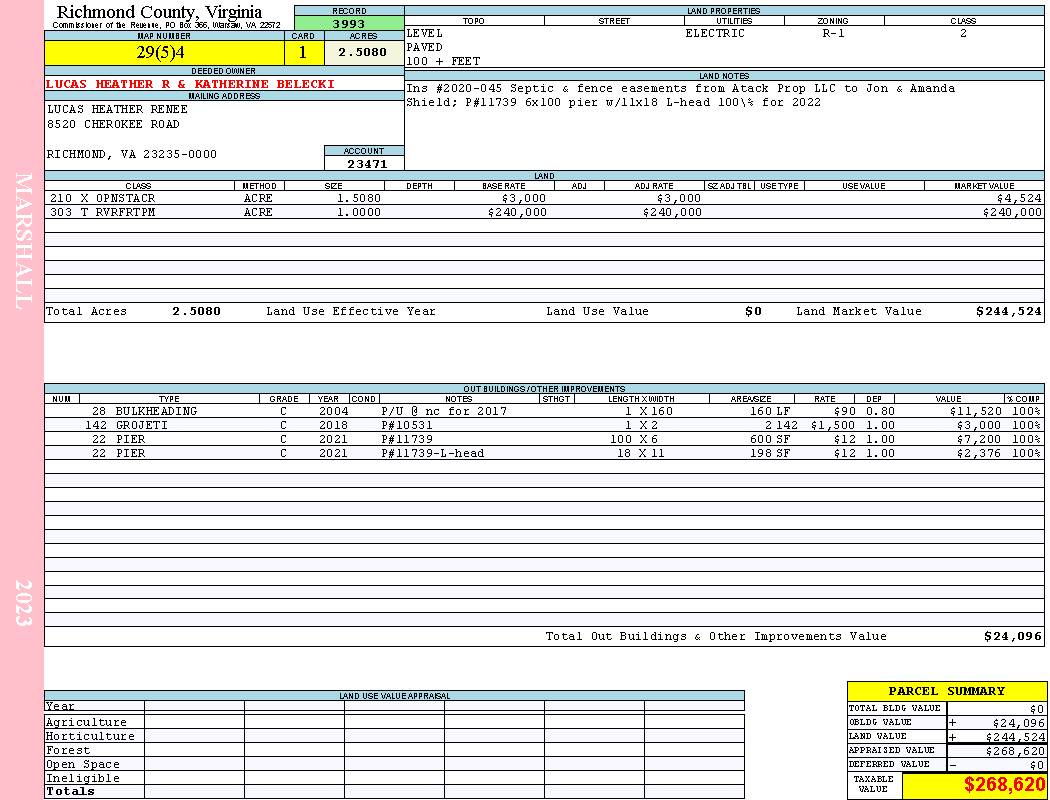1050x800 pixels.
Task: Select zoning value R-1
Action: (x=834, y=33)
